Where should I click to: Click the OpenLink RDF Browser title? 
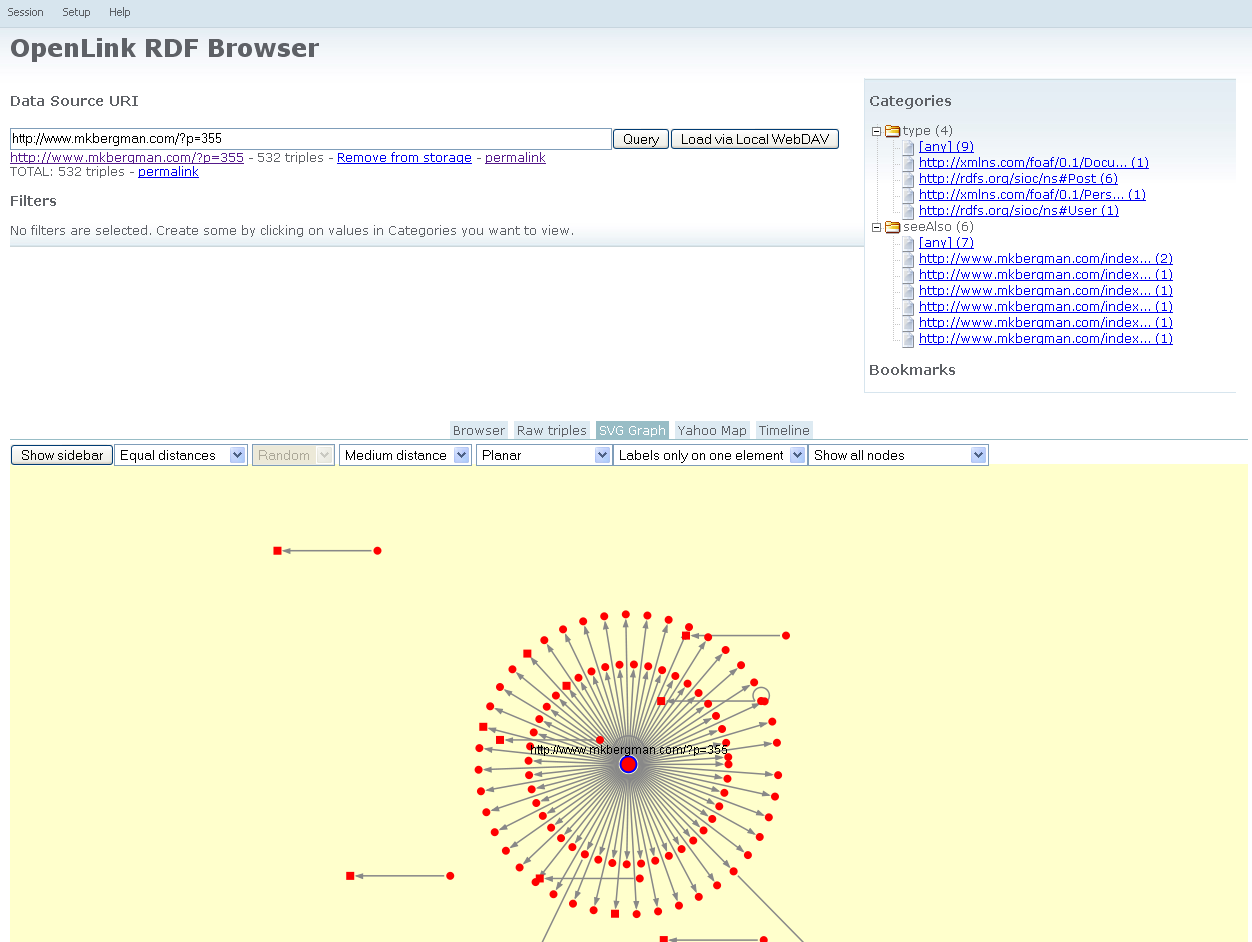tap(164, 48)
